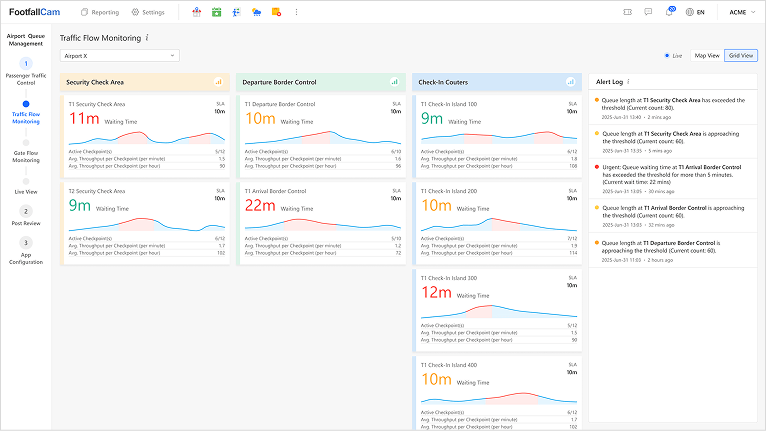Open the T1 Check-In Island 100 card

tap(497, 136)
